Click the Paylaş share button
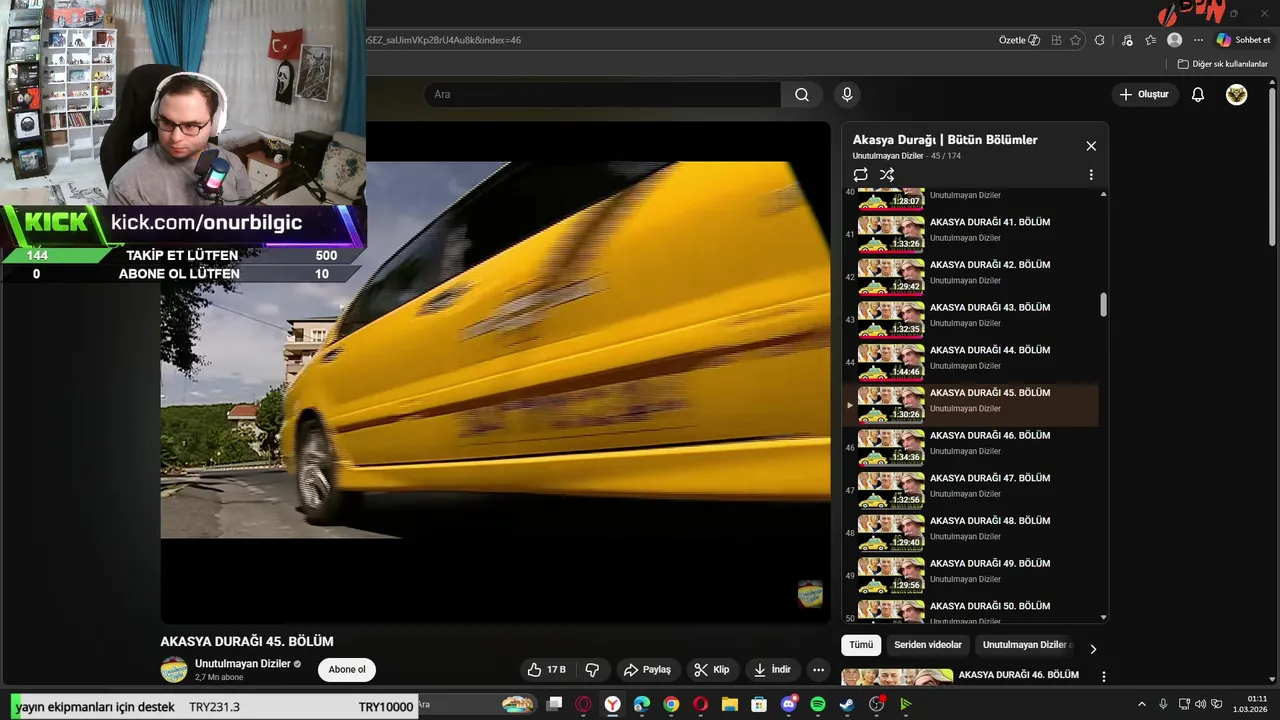Viewport: 1280px width, 720px height. click(647, 670)
